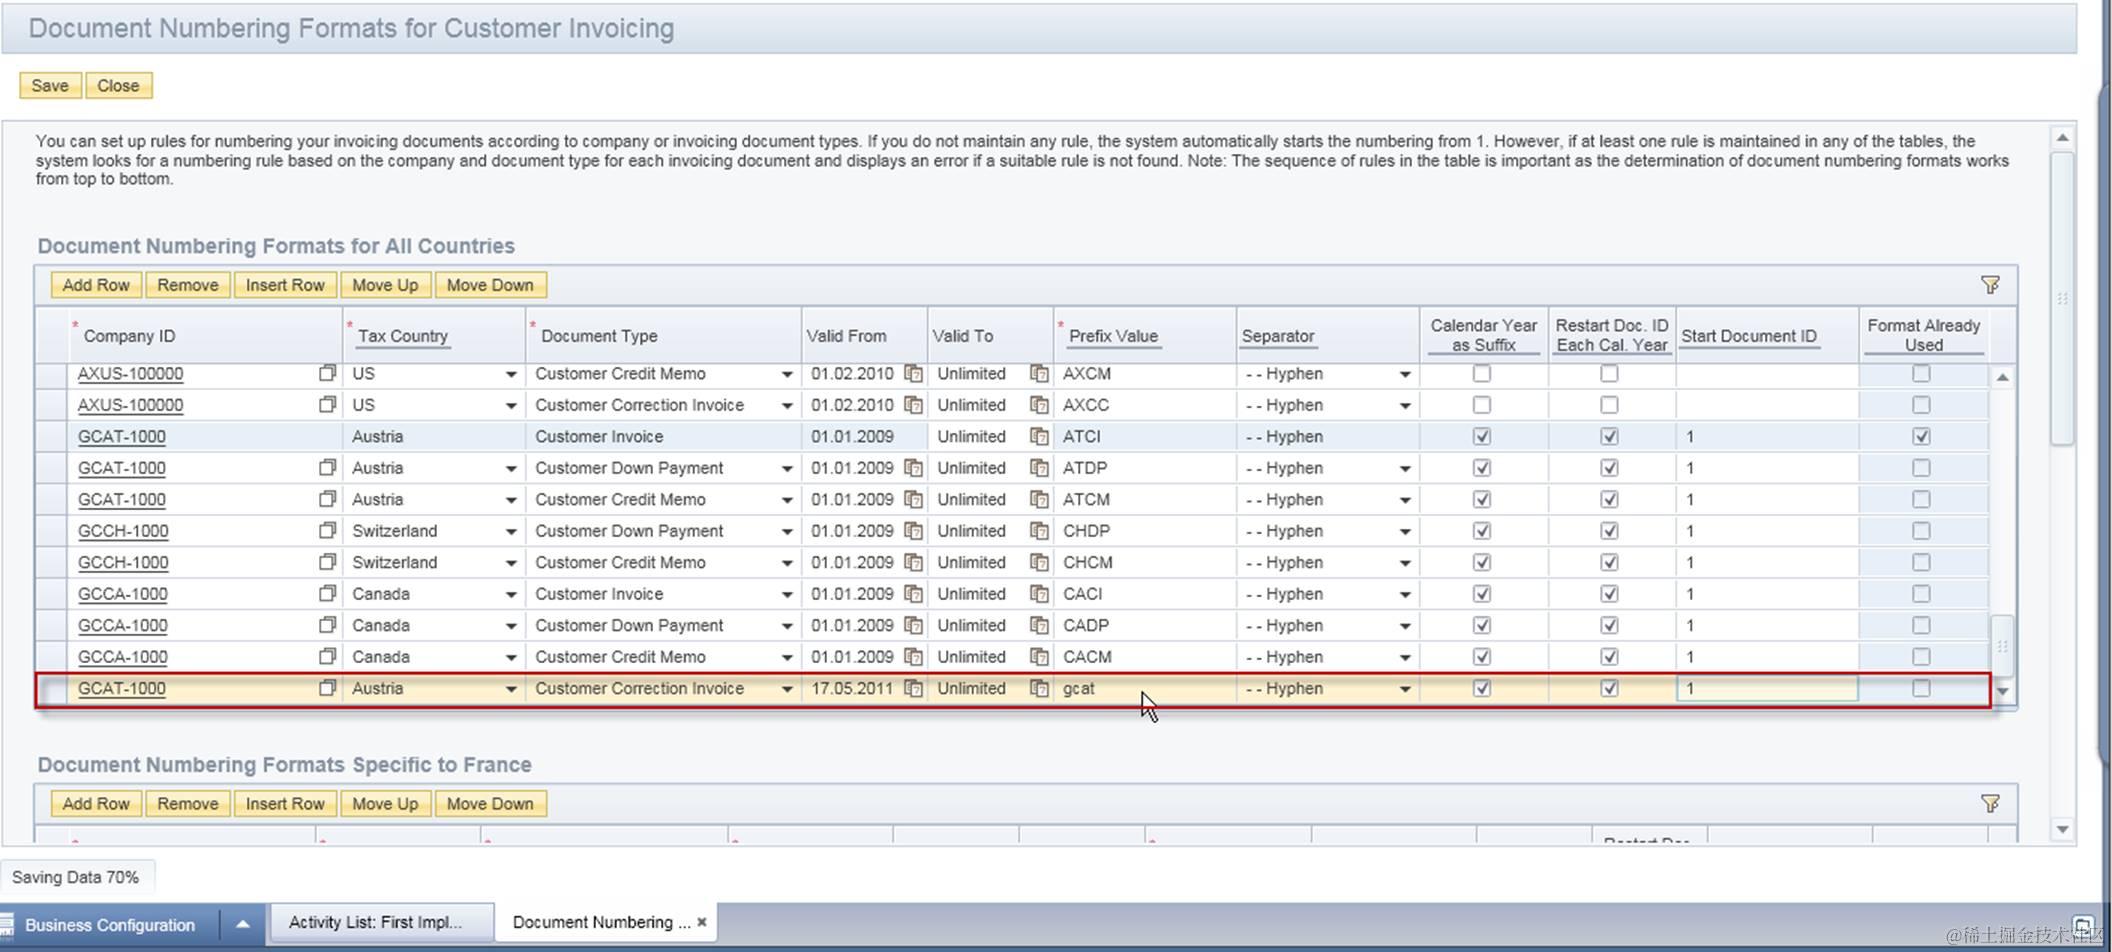The height and width of the screenshot is (952, 2112).
Task: Toggle Restart Doc. ID for CHDP row
Action: [x=1609, y=530]
